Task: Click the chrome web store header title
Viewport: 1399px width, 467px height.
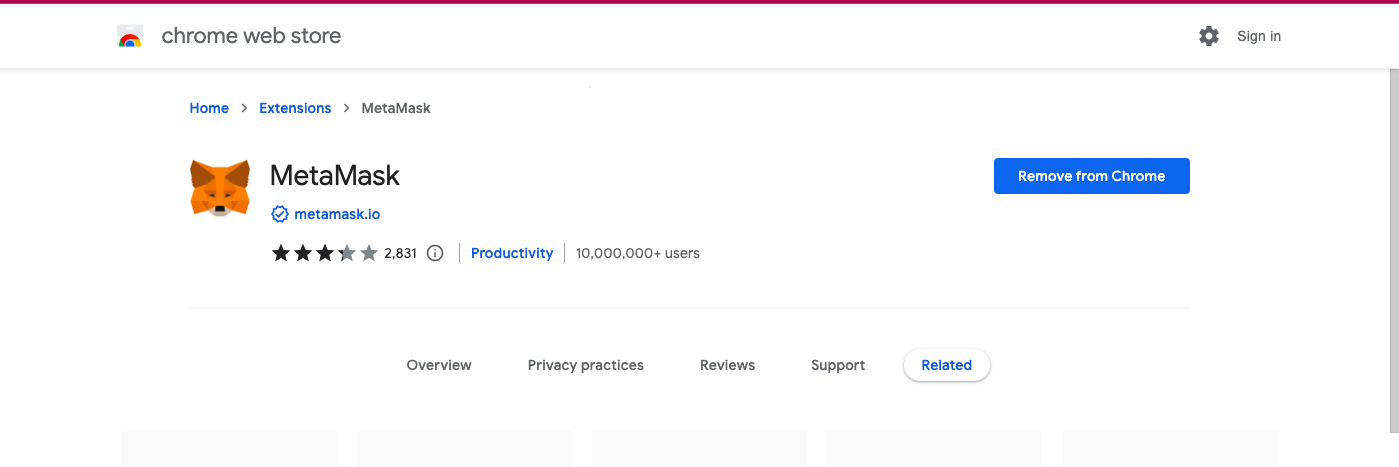Action: pos(251,36)
